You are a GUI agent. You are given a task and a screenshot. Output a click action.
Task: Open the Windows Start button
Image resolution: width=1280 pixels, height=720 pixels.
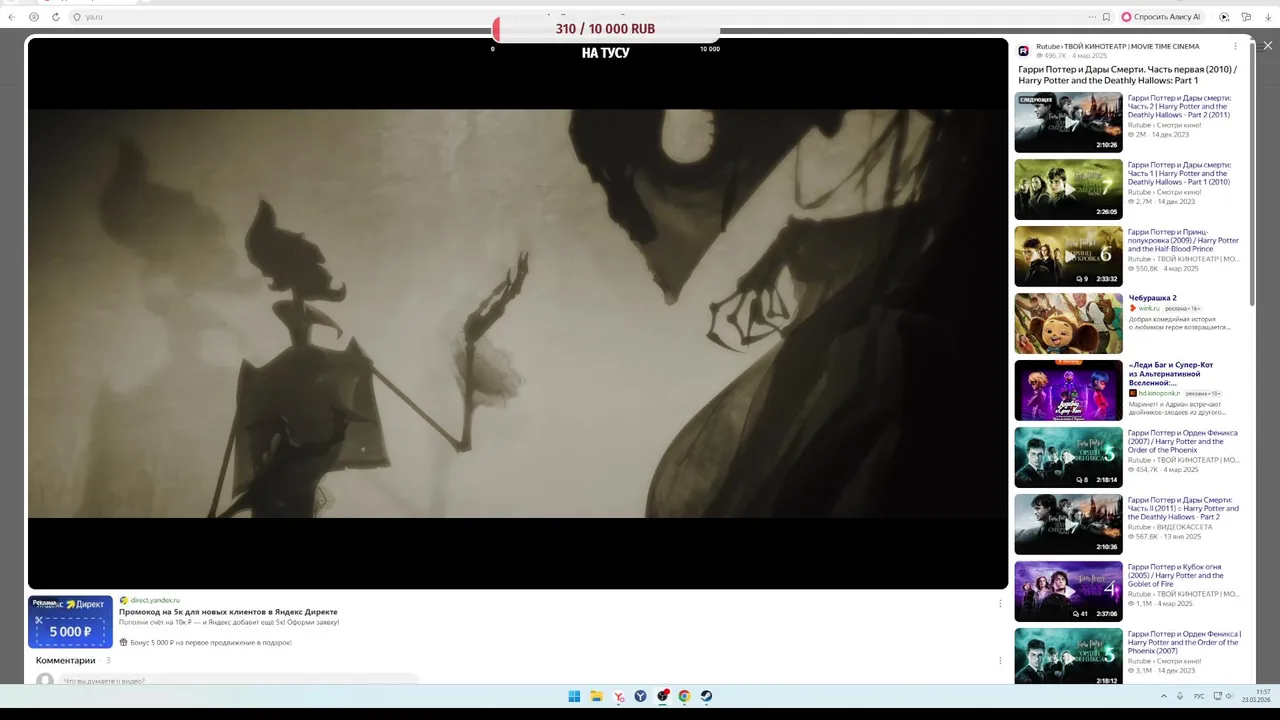pos(574,696)
